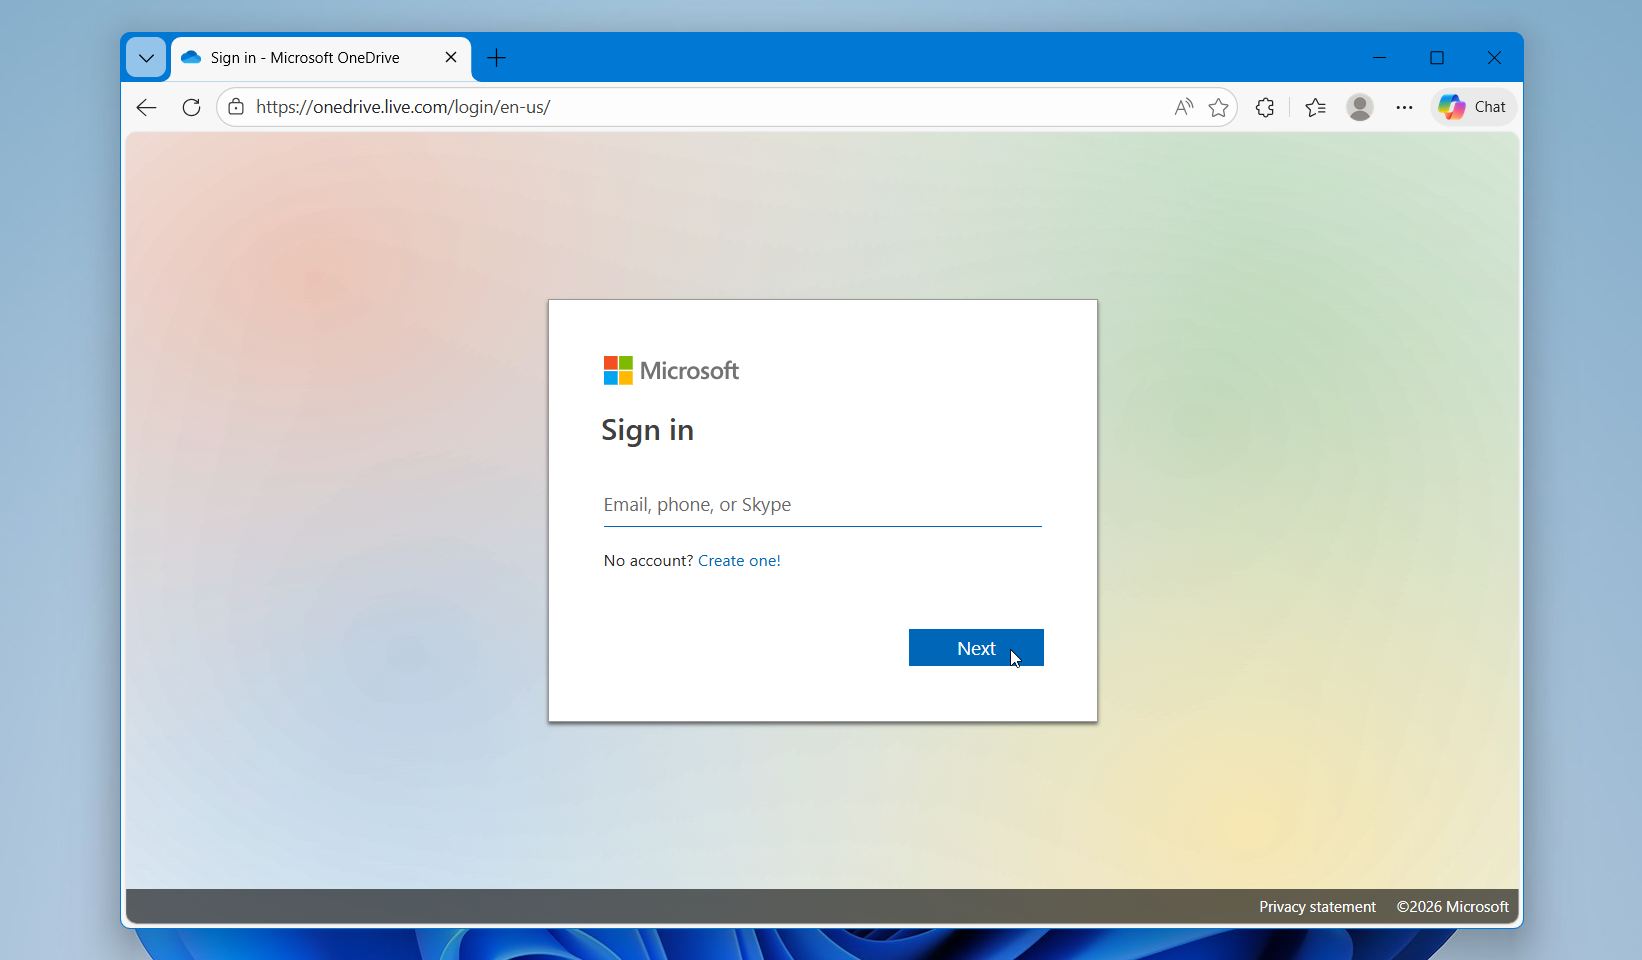Screen dimensions: 1642x960
Task: Click the browser address bar
Action: pyautogui.click(x=700, y=107)
